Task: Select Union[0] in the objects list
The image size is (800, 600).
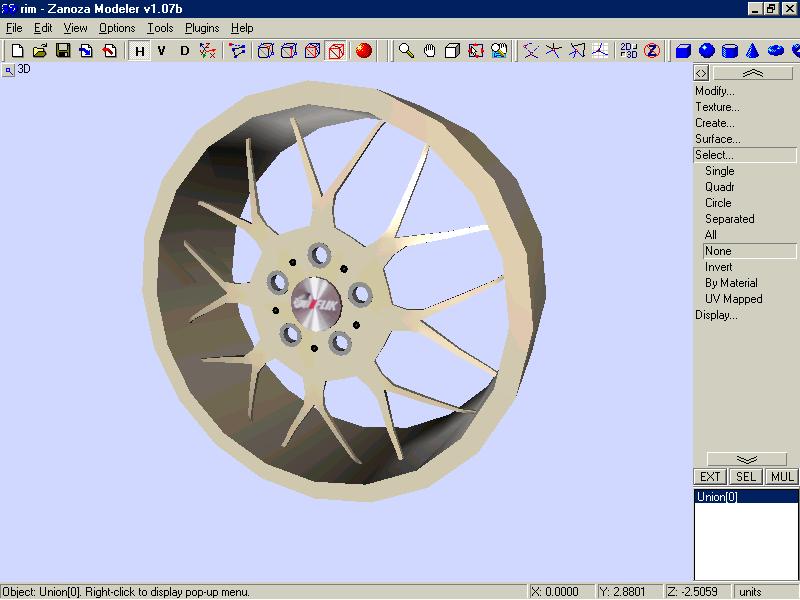Action: (716, 497)
